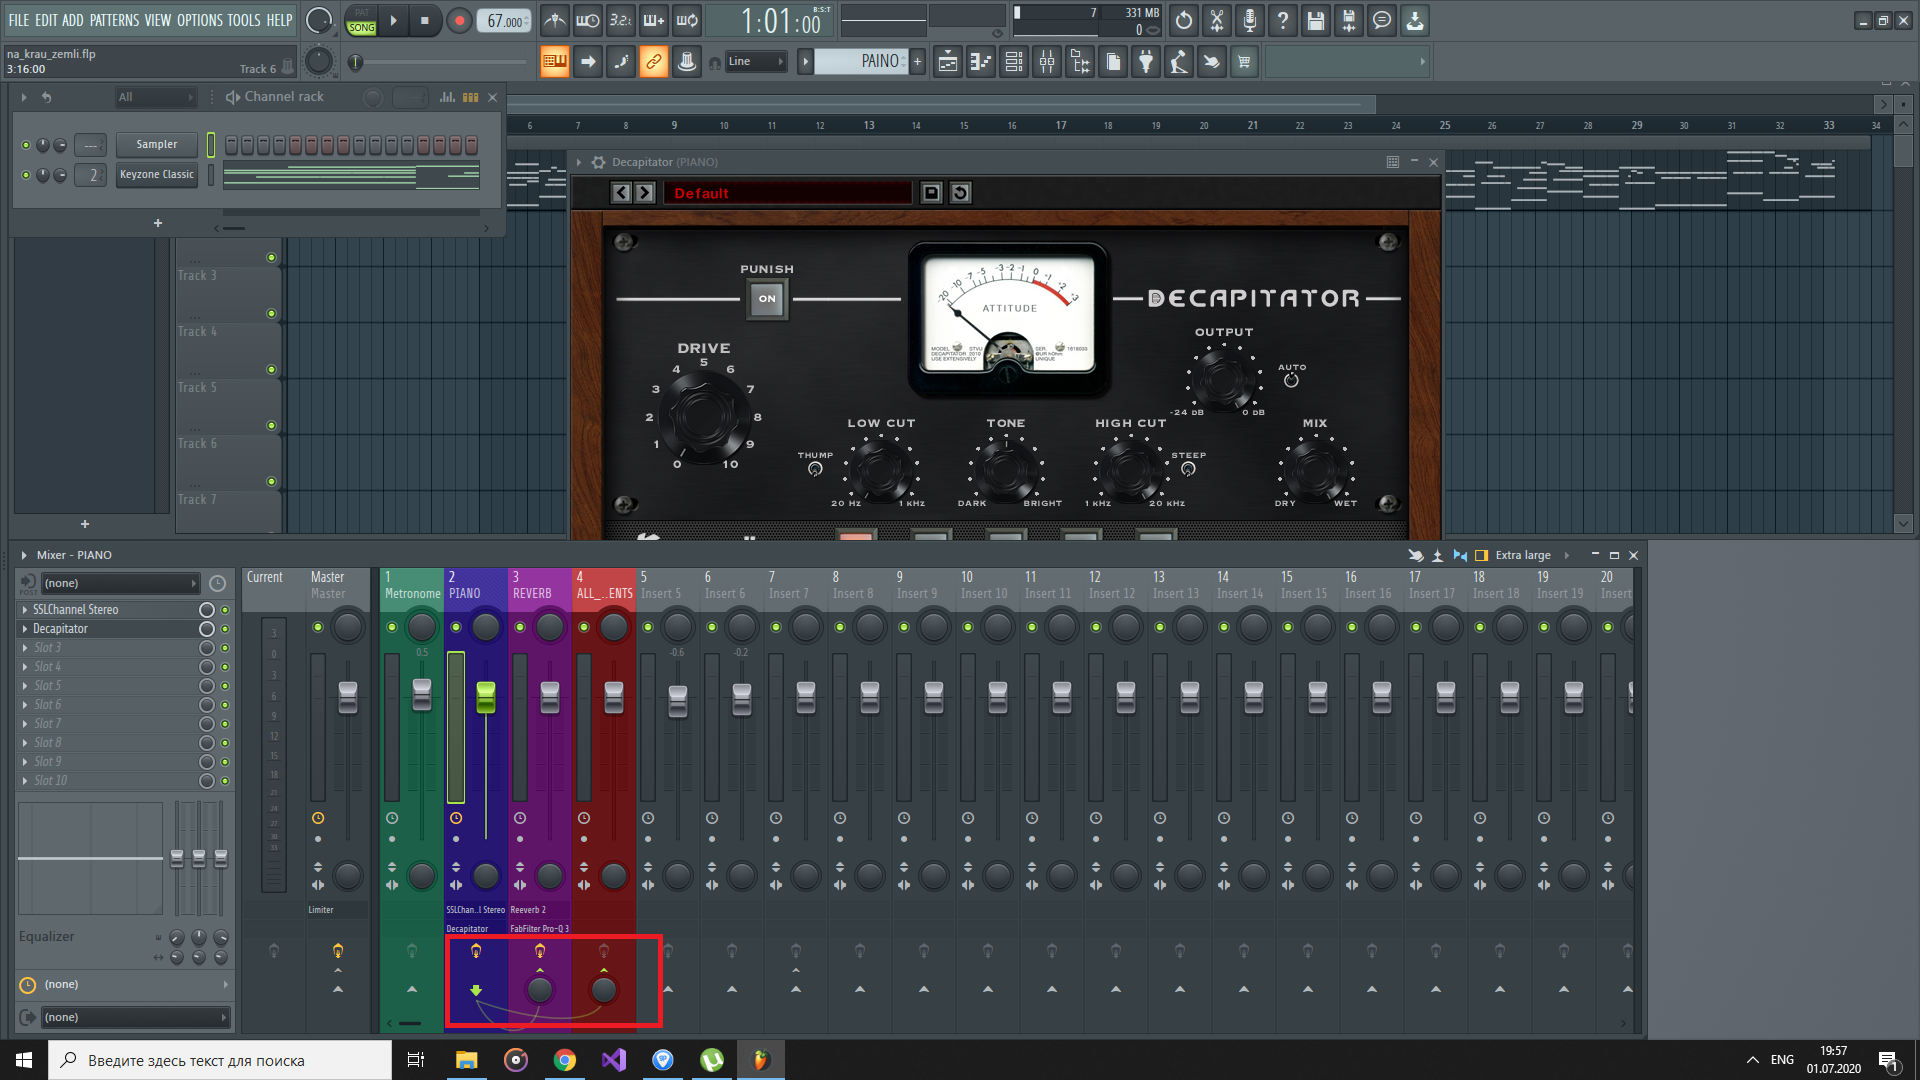This screenshot has width=1920, height=1080.
Task: Open the PATTERNS menu
Action: click(x=114, y=20)
